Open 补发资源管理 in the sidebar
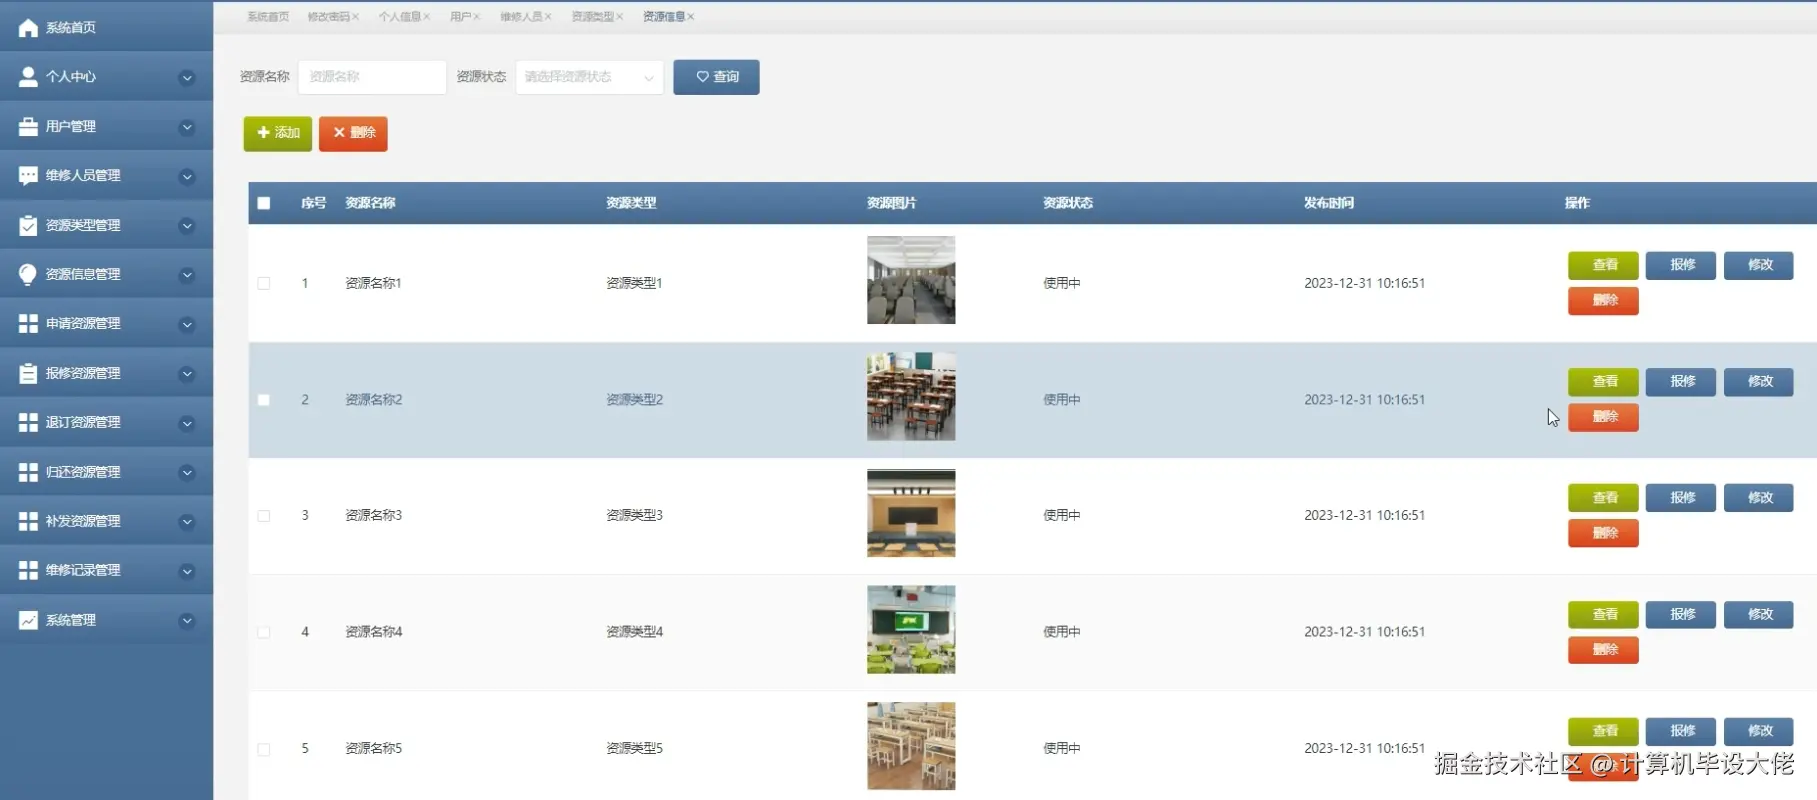1817x800 pixels. pos(106,522)
